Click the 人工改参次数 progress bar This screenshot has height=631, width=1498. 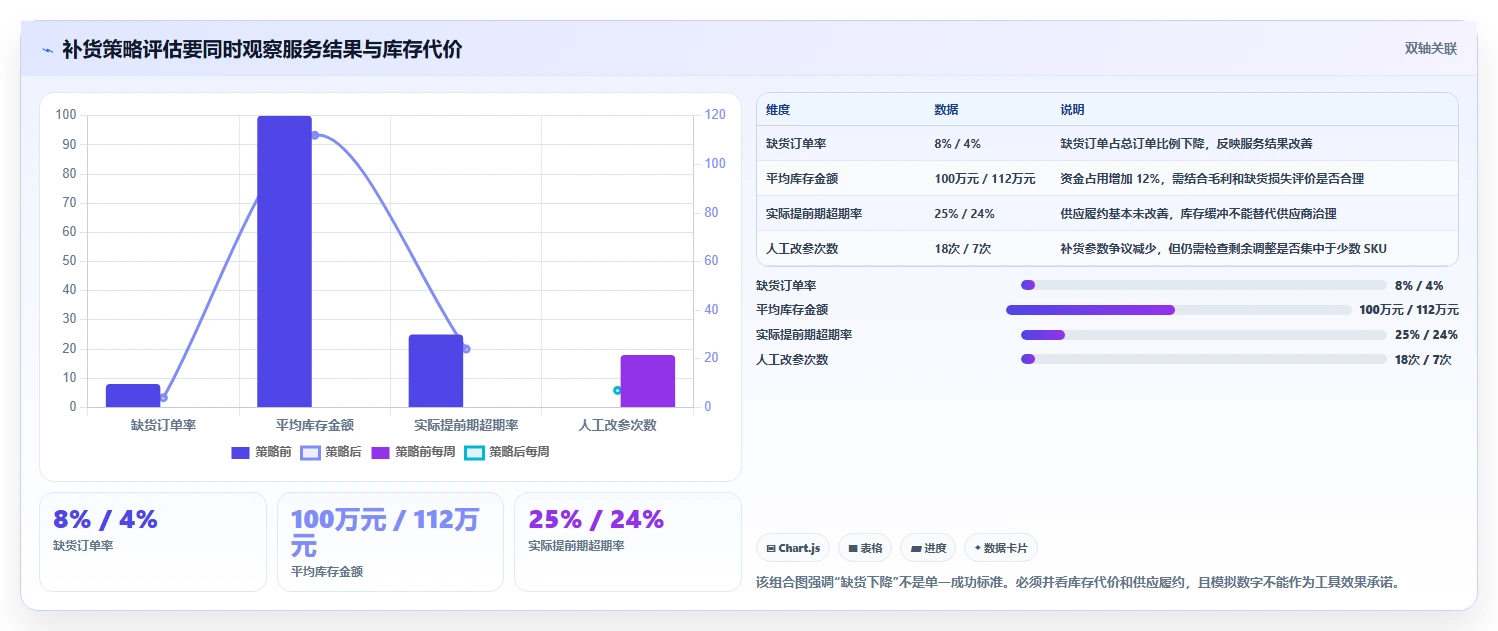(x=1204, y=359)
